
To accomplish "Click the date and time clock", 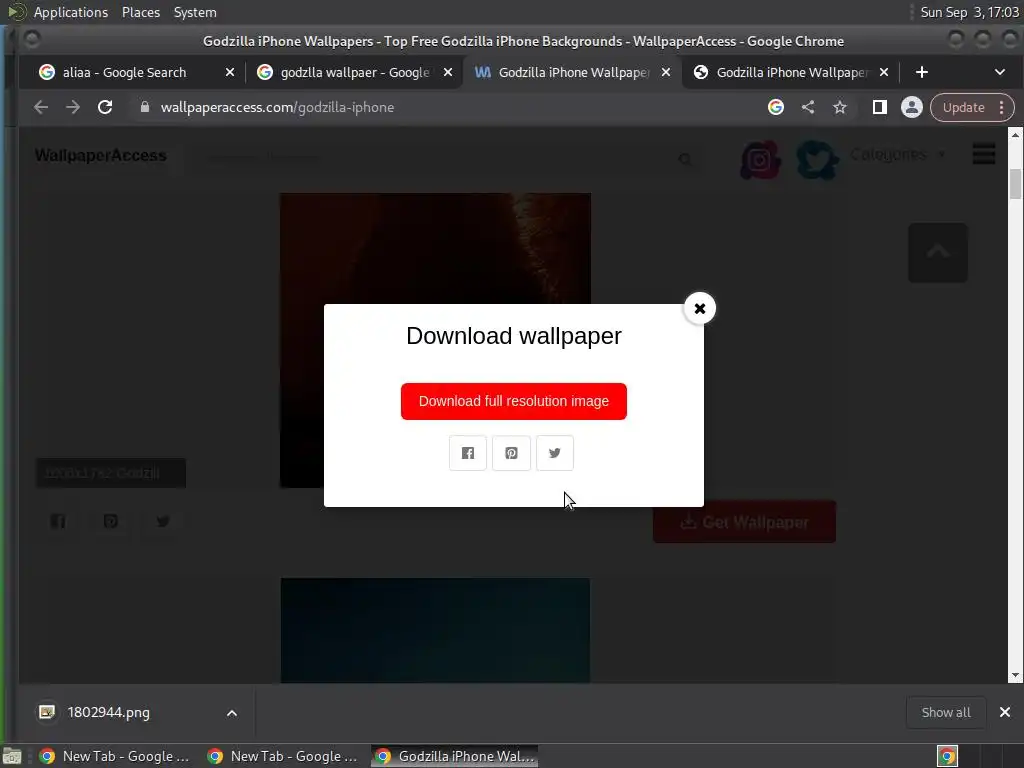I will point(969,12).
